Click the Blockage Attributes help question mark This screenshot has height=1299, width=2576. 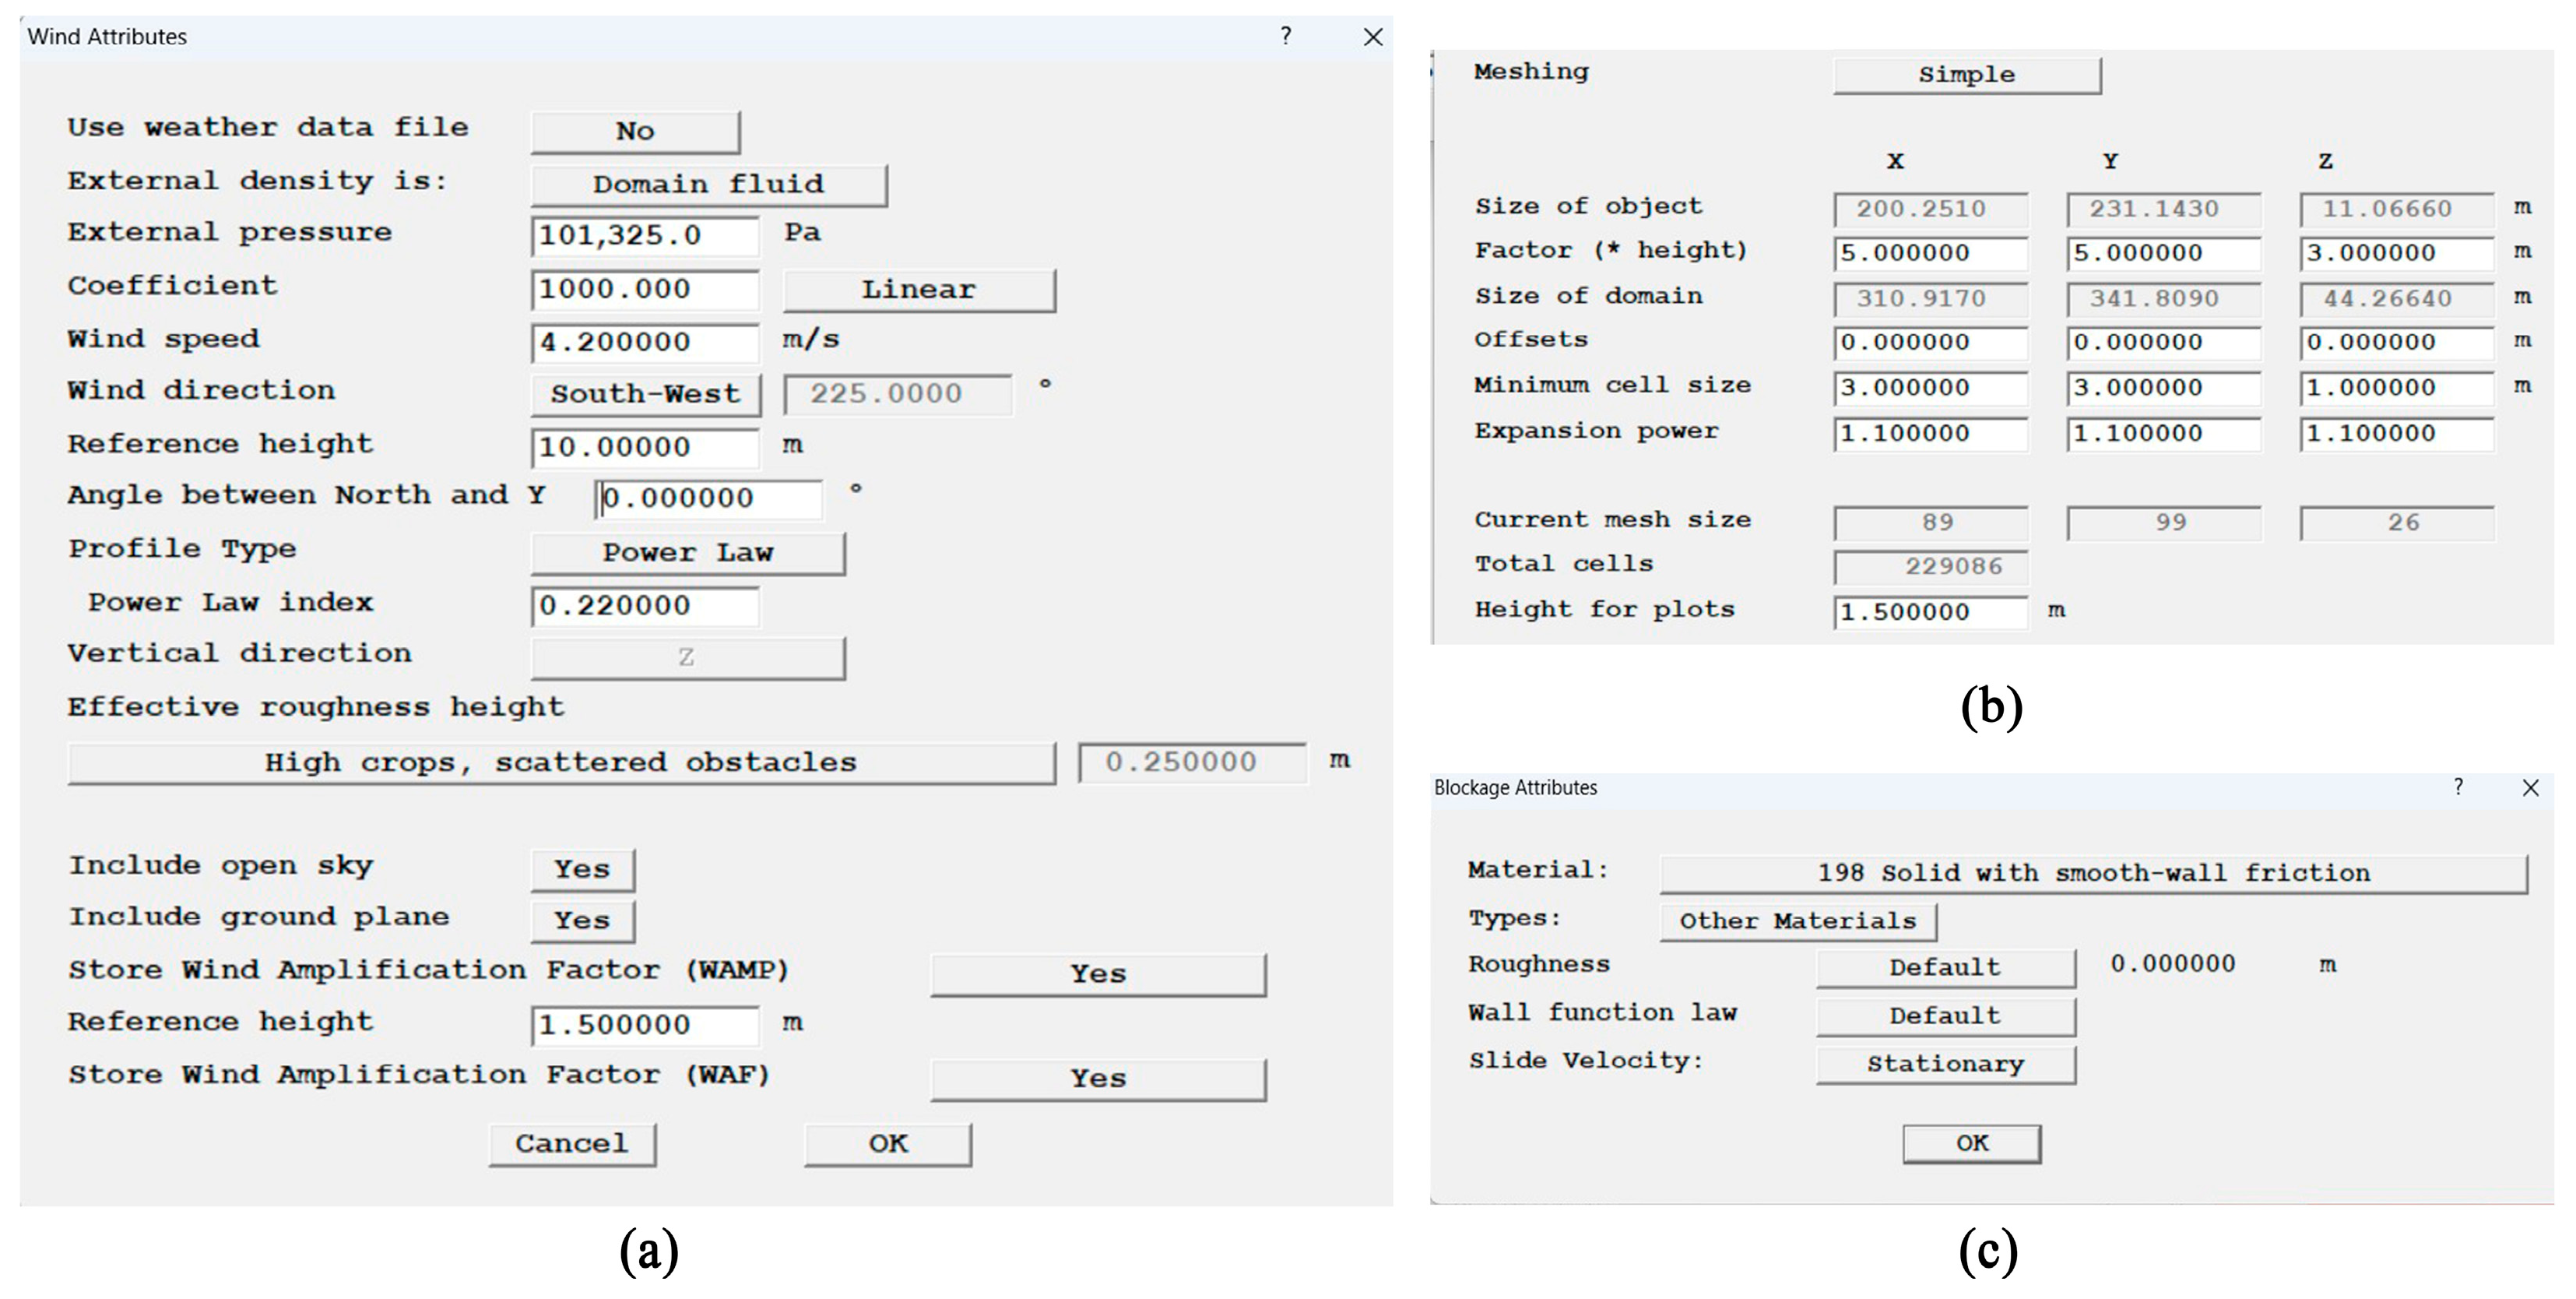(2458, 787)
